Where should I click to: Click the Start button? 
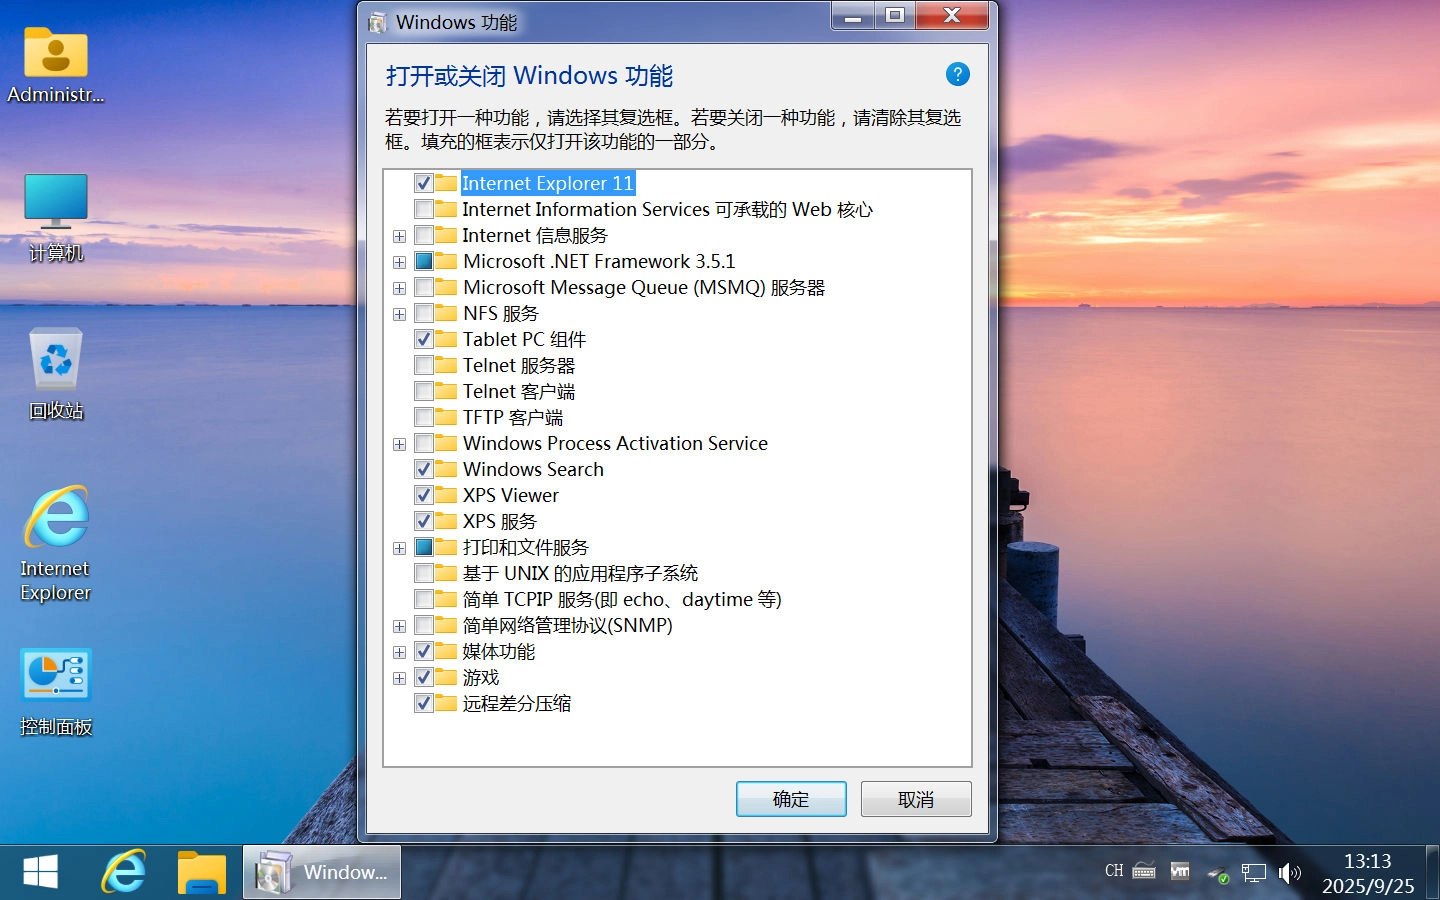point(40,871)
